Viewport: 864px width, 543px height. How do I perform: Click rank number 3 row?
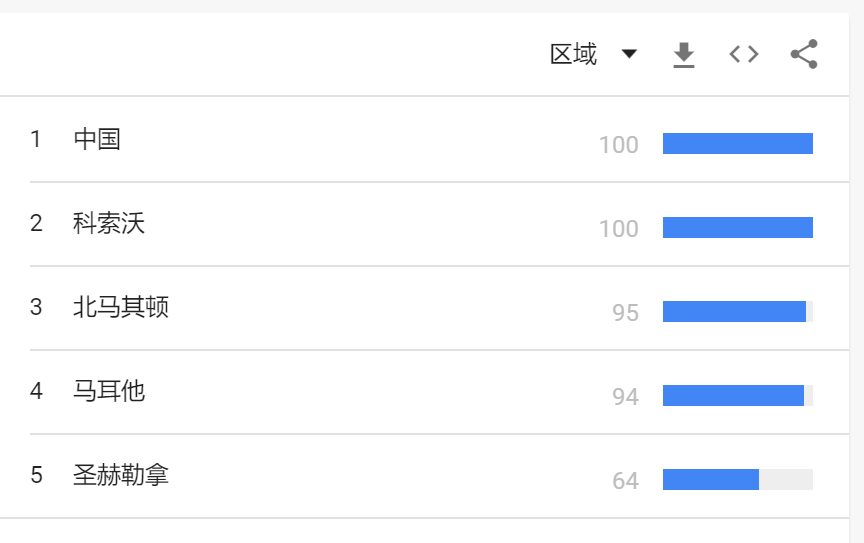click(x=439, y=307)
